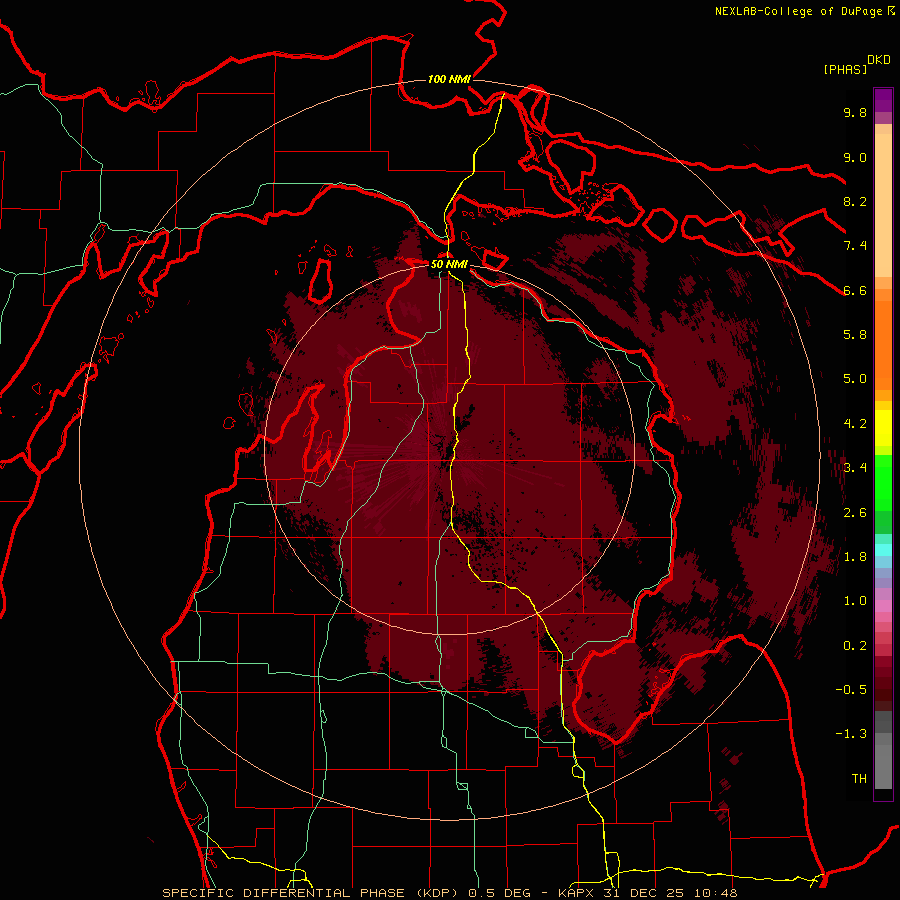Click the 7.4 value on color scale
Screen dimensions: 900x900
pyautogui.click(x=855, y=246)
